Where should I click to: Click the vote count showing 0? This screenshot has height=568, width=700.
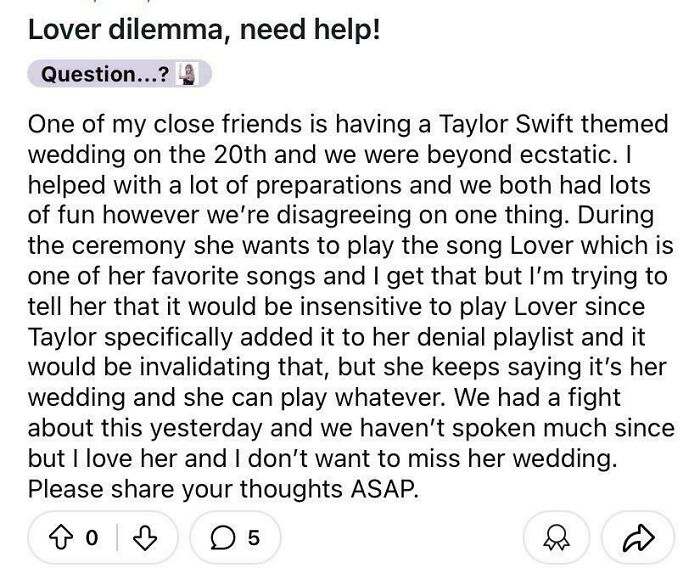point(92,537)
